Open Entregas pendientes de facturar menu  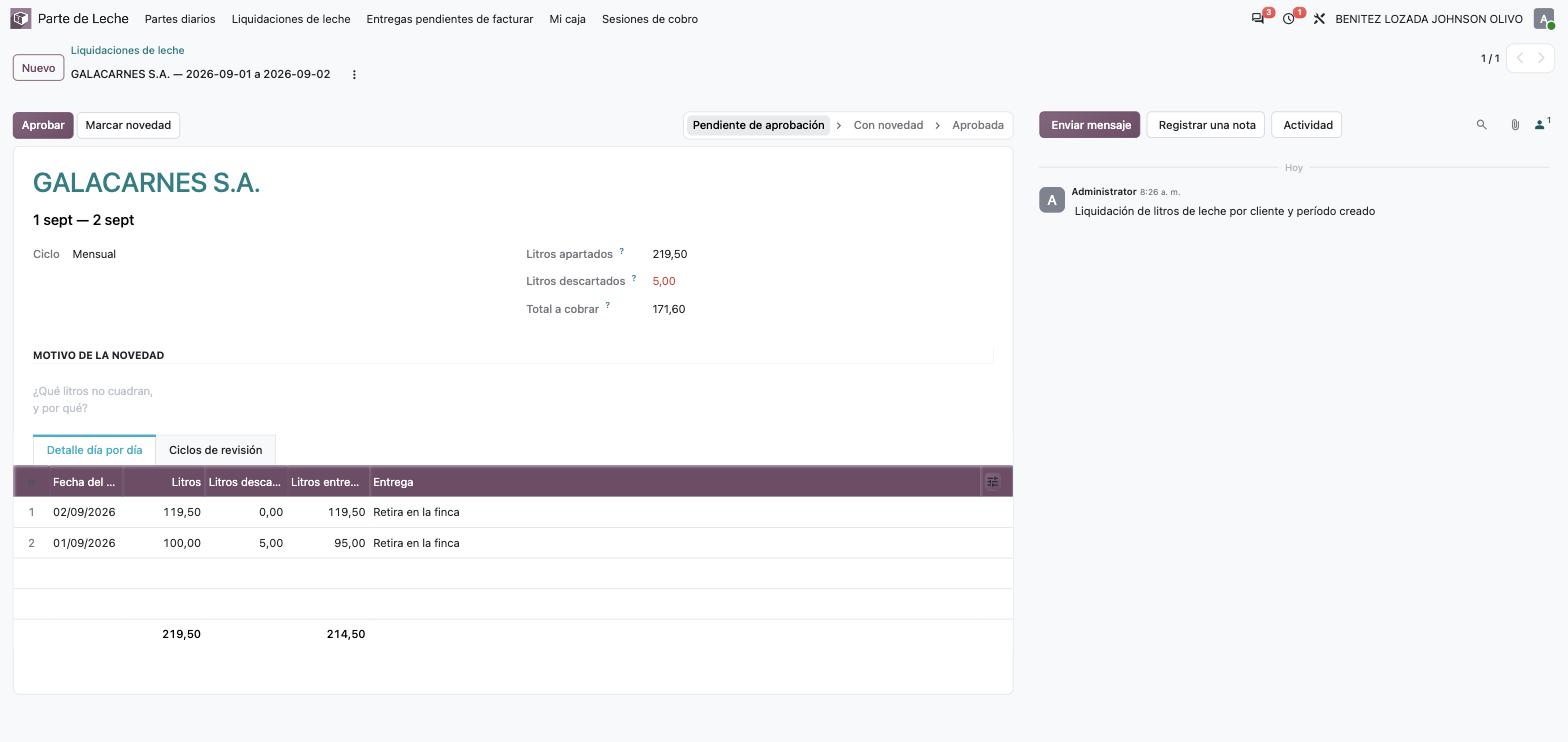point(450,19)
